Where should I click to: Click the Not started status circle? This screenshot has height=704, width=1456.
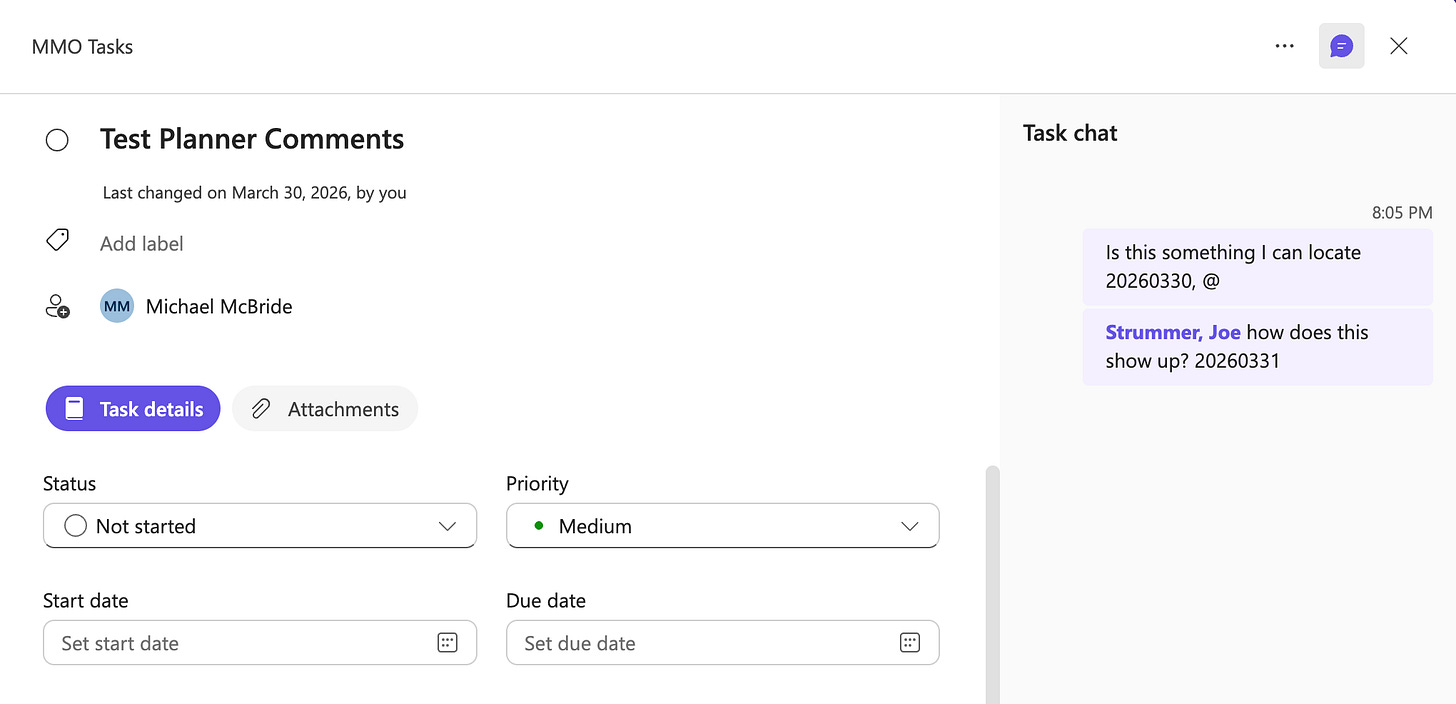[x=75, y=526]
